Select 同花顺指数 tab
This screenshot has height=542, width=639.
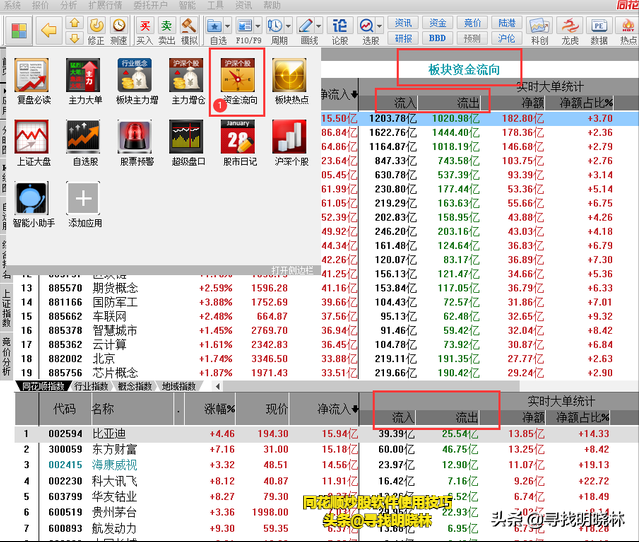point(43,386)
